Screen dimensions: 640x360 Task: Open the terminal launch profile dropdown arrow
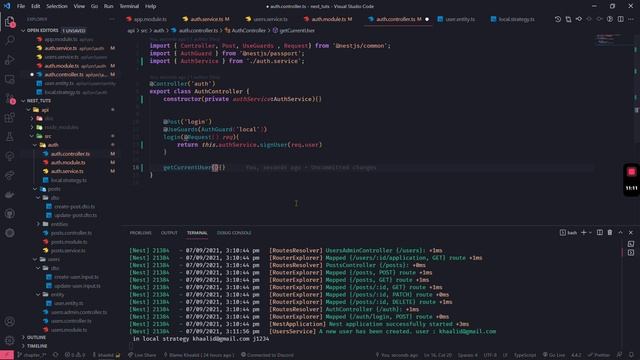click(x=590, y=232)
